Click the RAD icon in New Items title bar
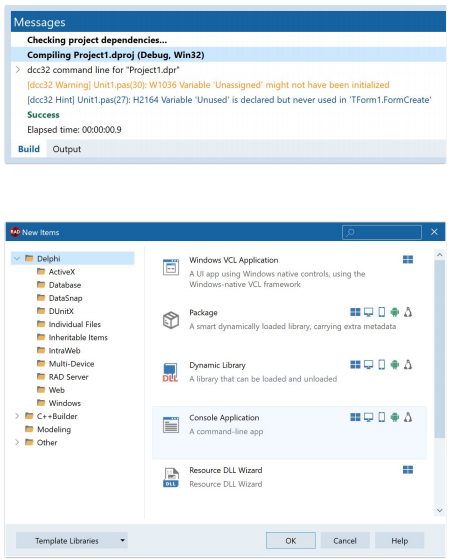The width and height of the screenshot is (452, 560). (15, 232)
